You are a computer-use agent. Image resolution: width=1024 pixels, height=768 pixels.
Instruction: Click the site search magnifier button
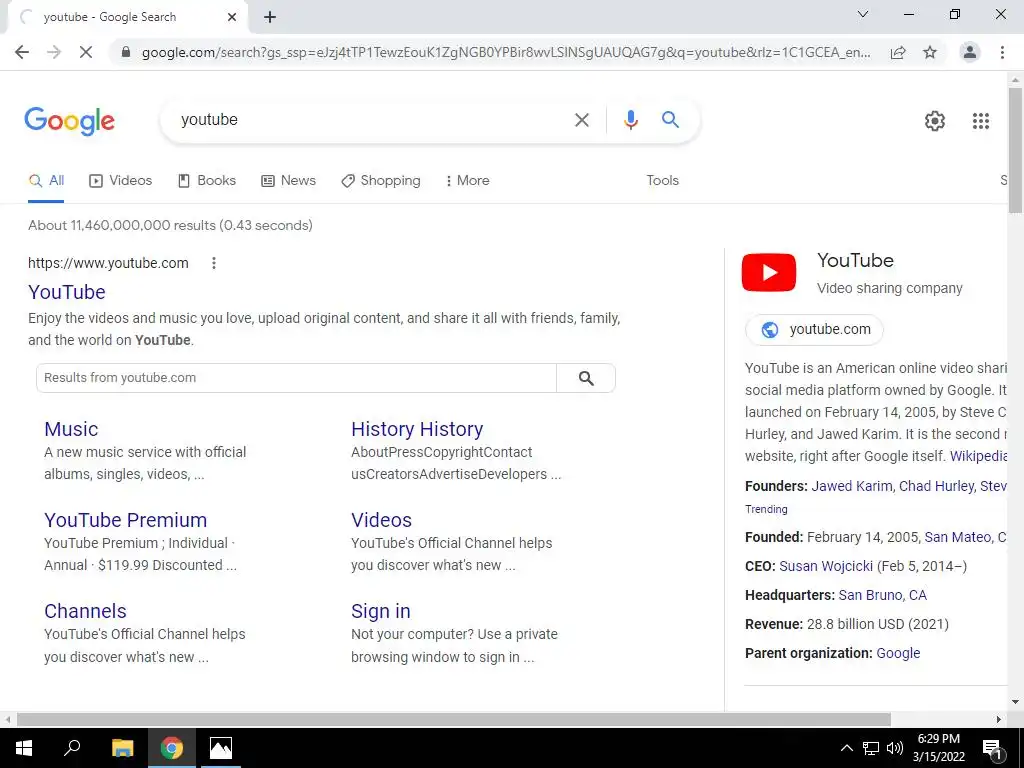point(586,378)
